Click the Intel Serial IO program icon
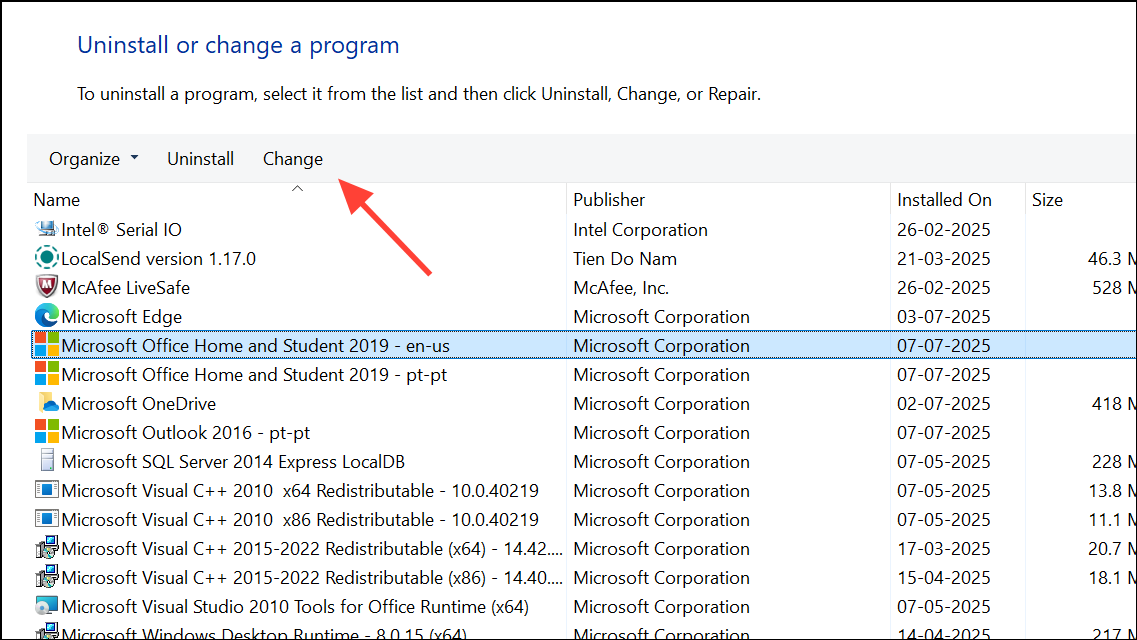The width and height of the screenshot is (1137, 640). (46, 229)
